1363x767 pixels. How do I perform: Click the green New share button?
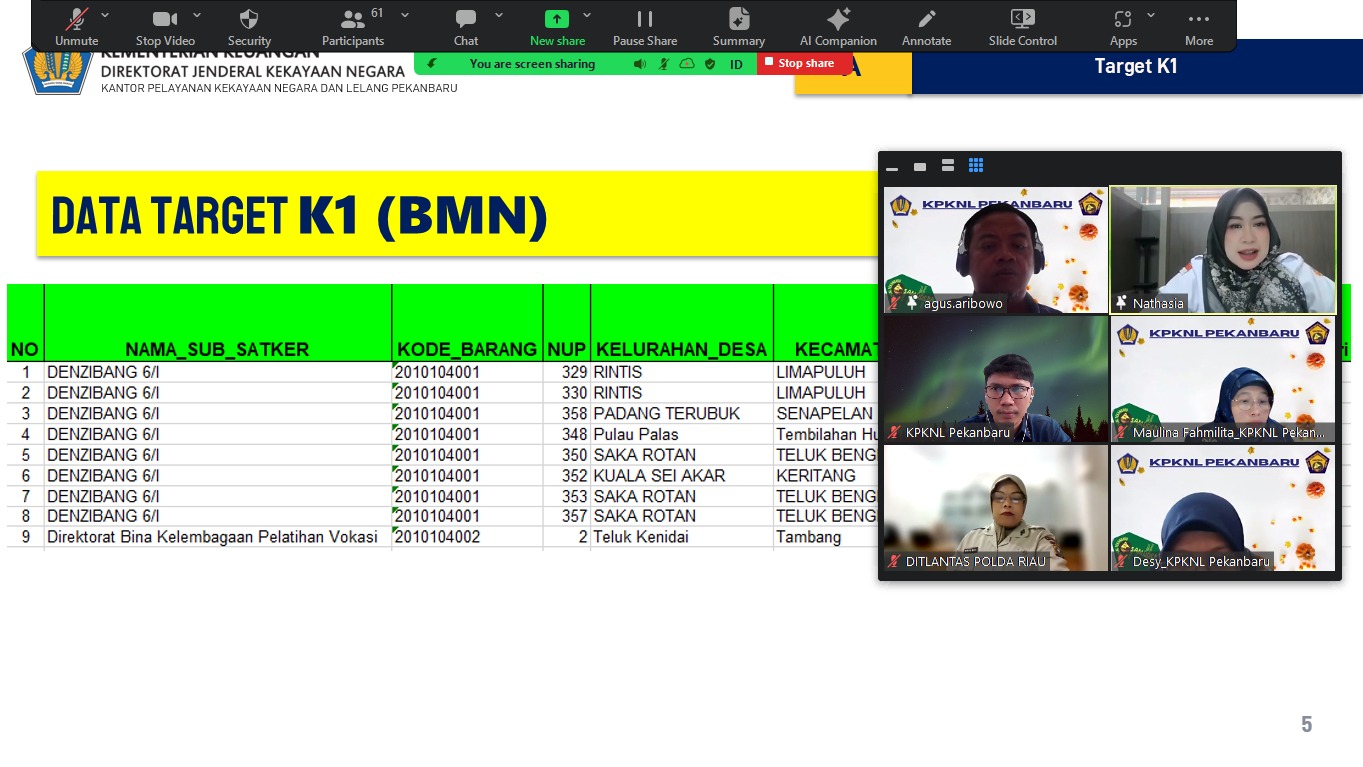[x=557, y=26]
